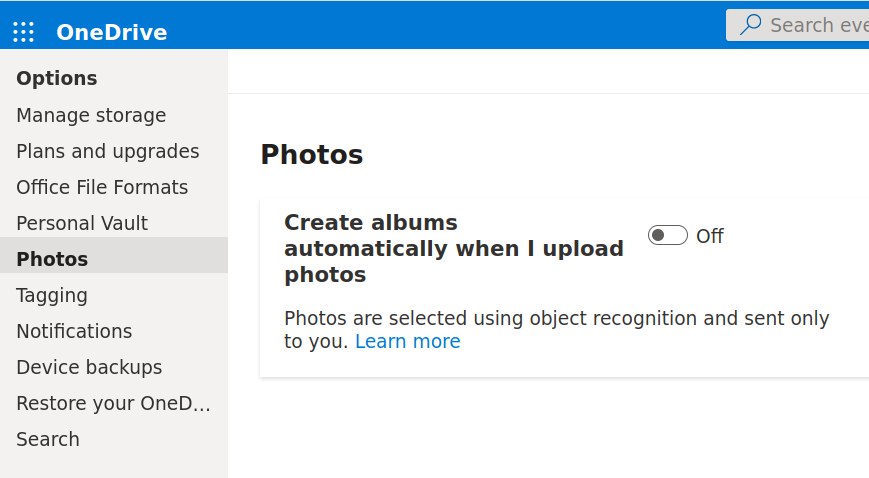This screenshot has width=869, height=478.
Task: Open the app launcher waffle icon
Action: tap(23, 32)
